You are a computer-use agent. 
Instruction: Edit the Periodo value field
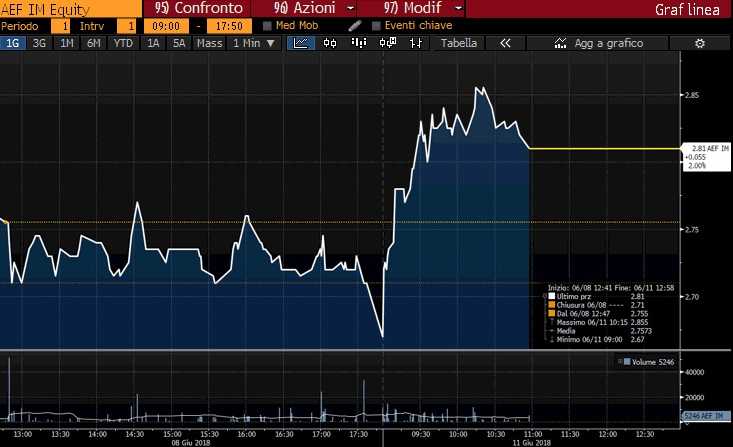60,26
